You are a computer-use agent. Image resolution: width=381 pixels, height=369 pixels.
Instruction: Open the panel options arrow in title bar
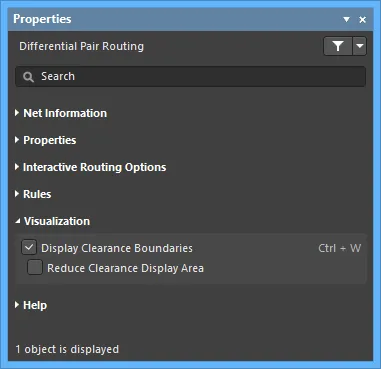point(347,20)
